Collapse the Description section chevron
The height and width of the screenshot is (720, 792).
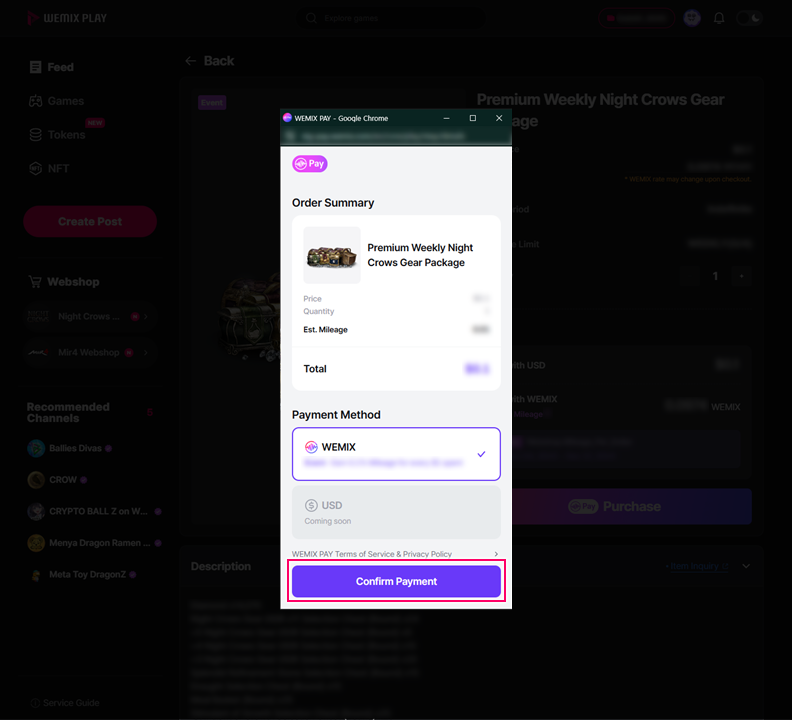coord(746,566)
